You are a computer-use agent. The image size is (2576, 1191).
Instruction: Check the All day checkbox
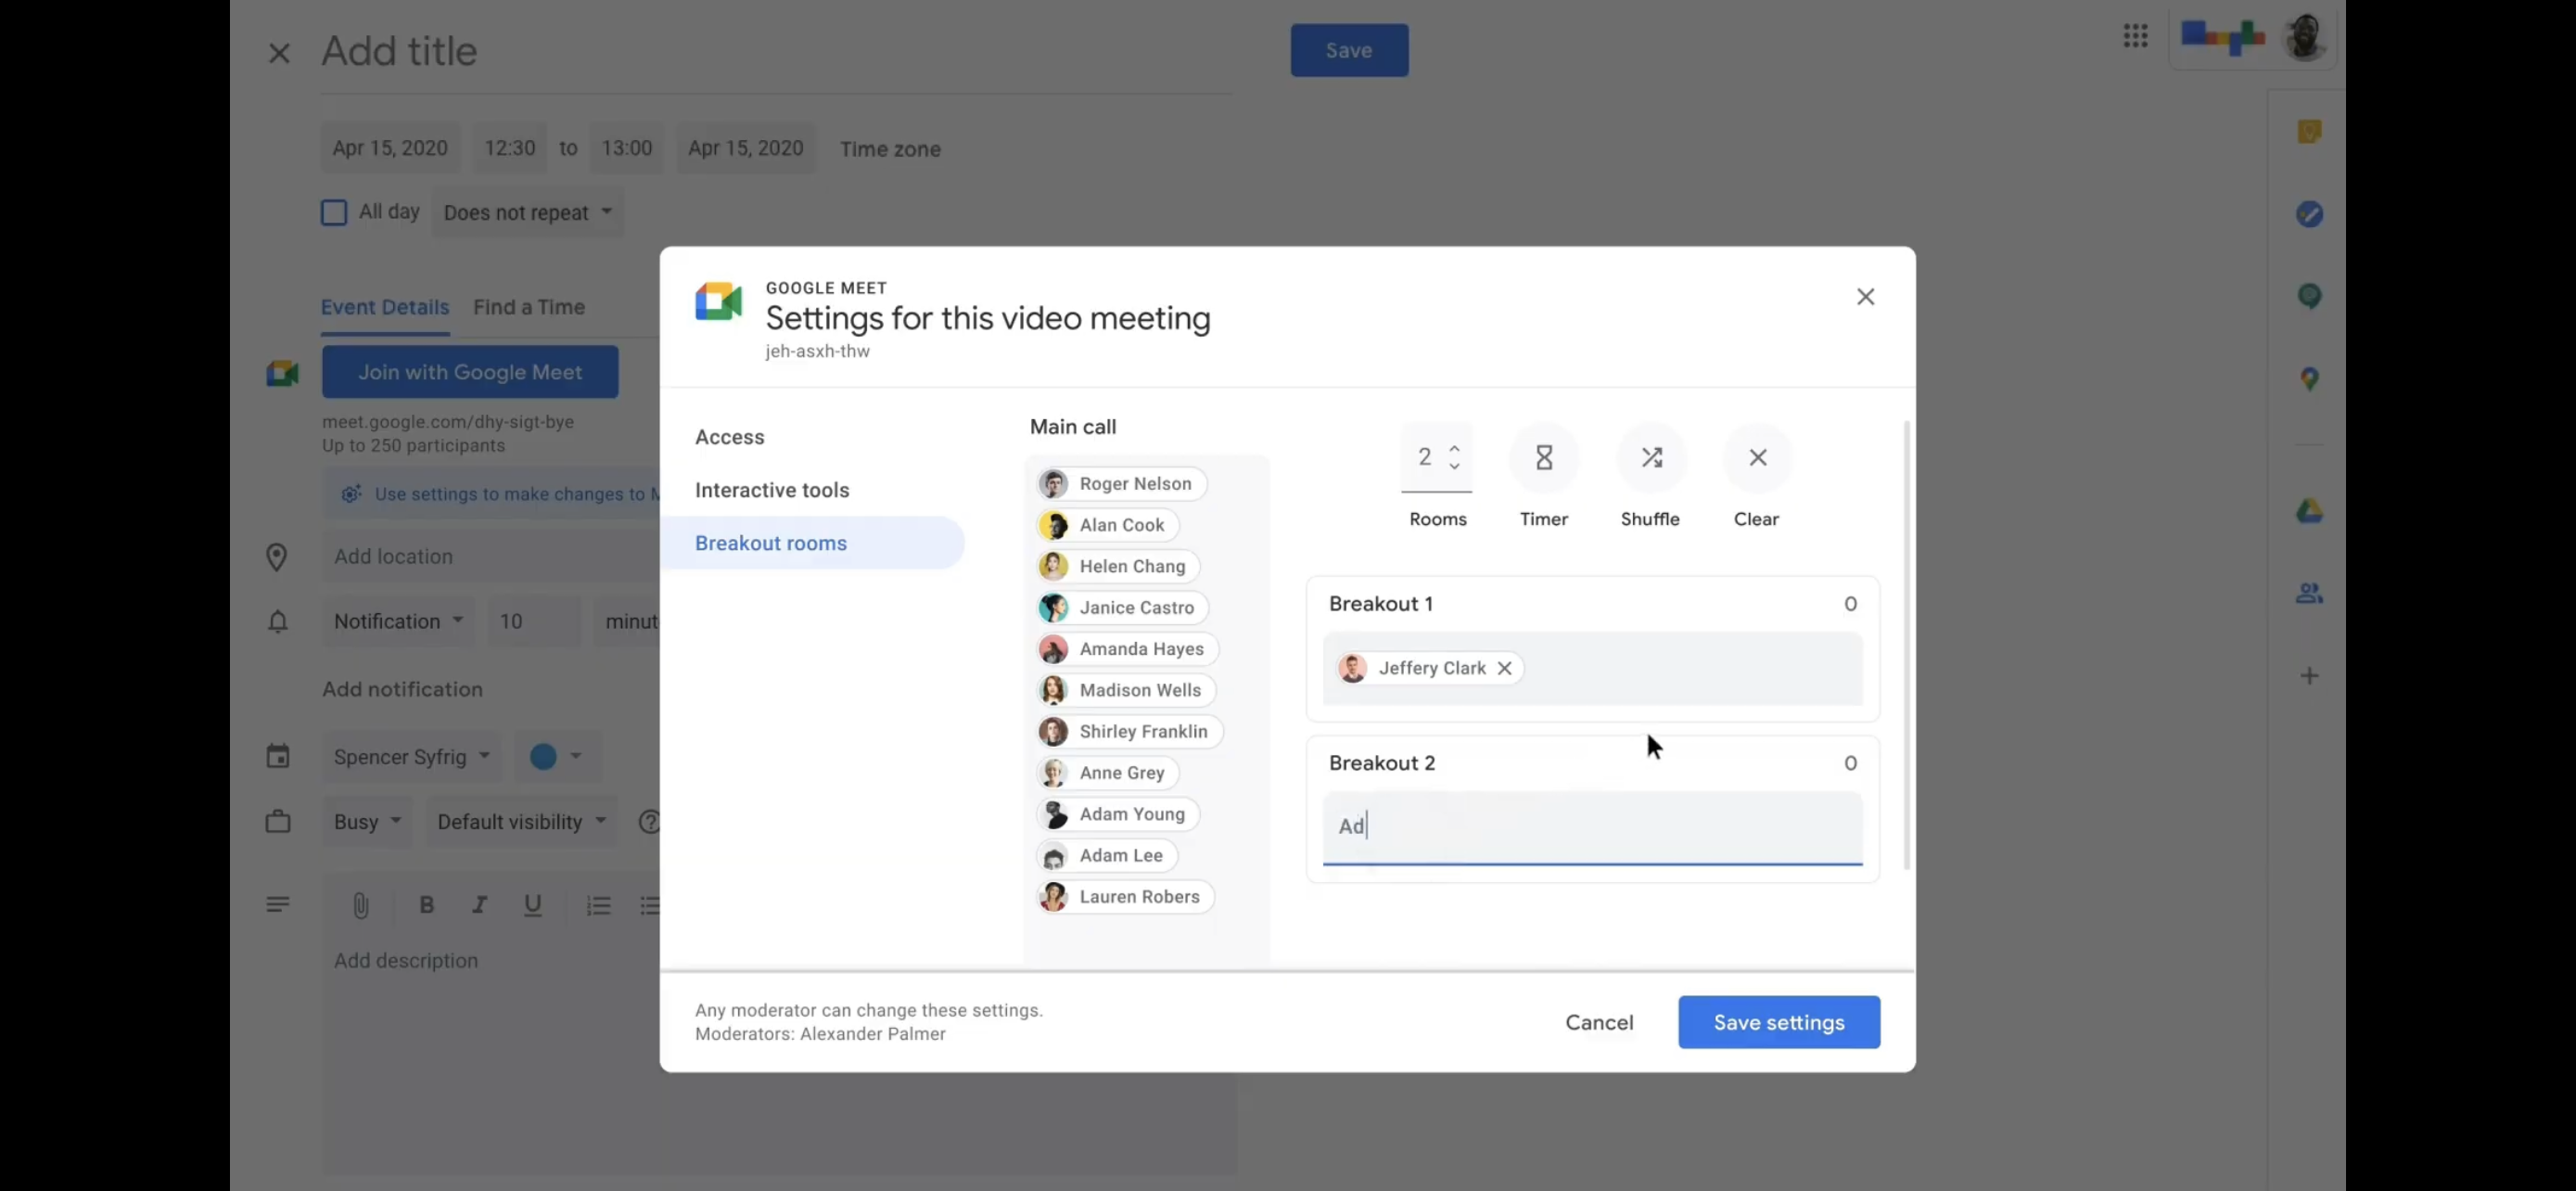pyautogui.click(x=334, y=212)
